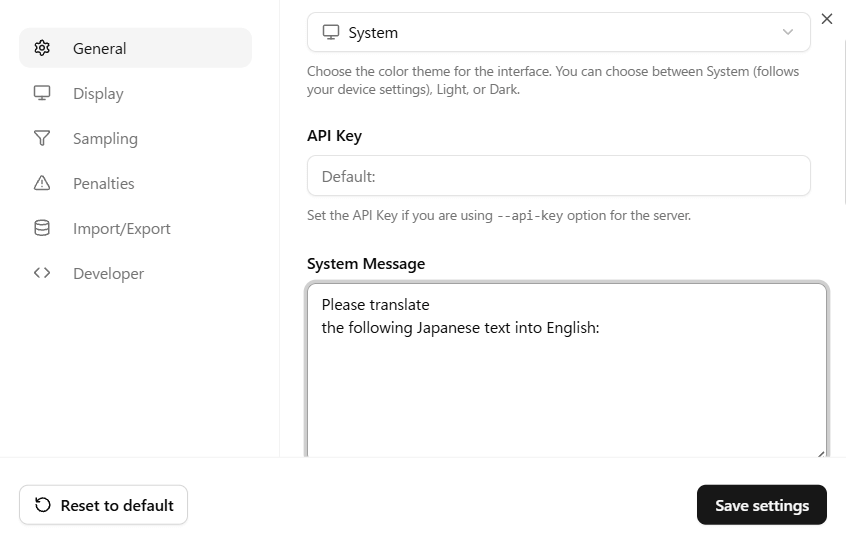Click the monitor icon inside the theme selector
This screenshot has width=846, height=544.
coord(331,32)
